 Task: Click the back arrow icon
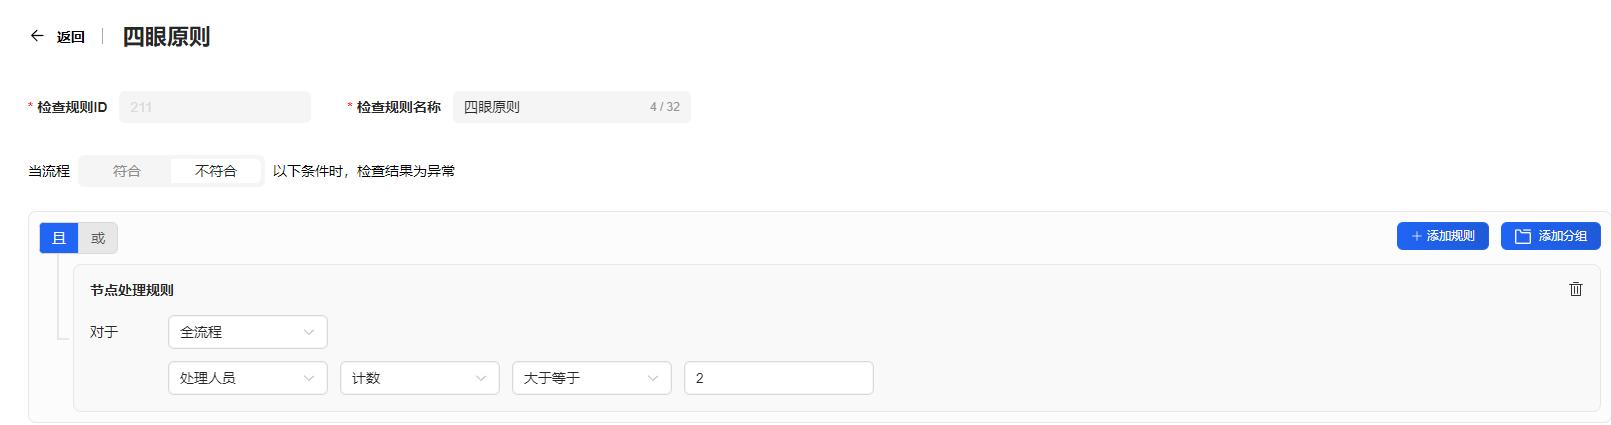(x=37, y=36)
